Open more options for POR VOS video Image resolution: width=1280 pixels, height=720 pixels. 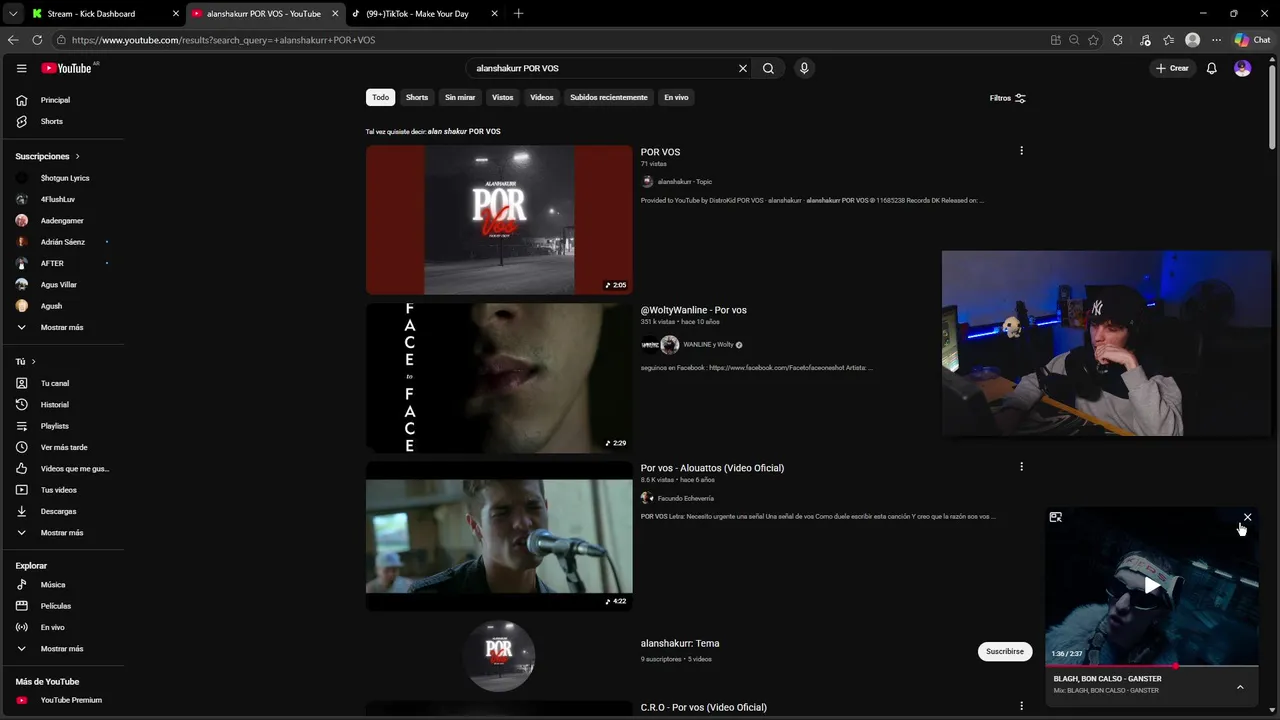1021,151
